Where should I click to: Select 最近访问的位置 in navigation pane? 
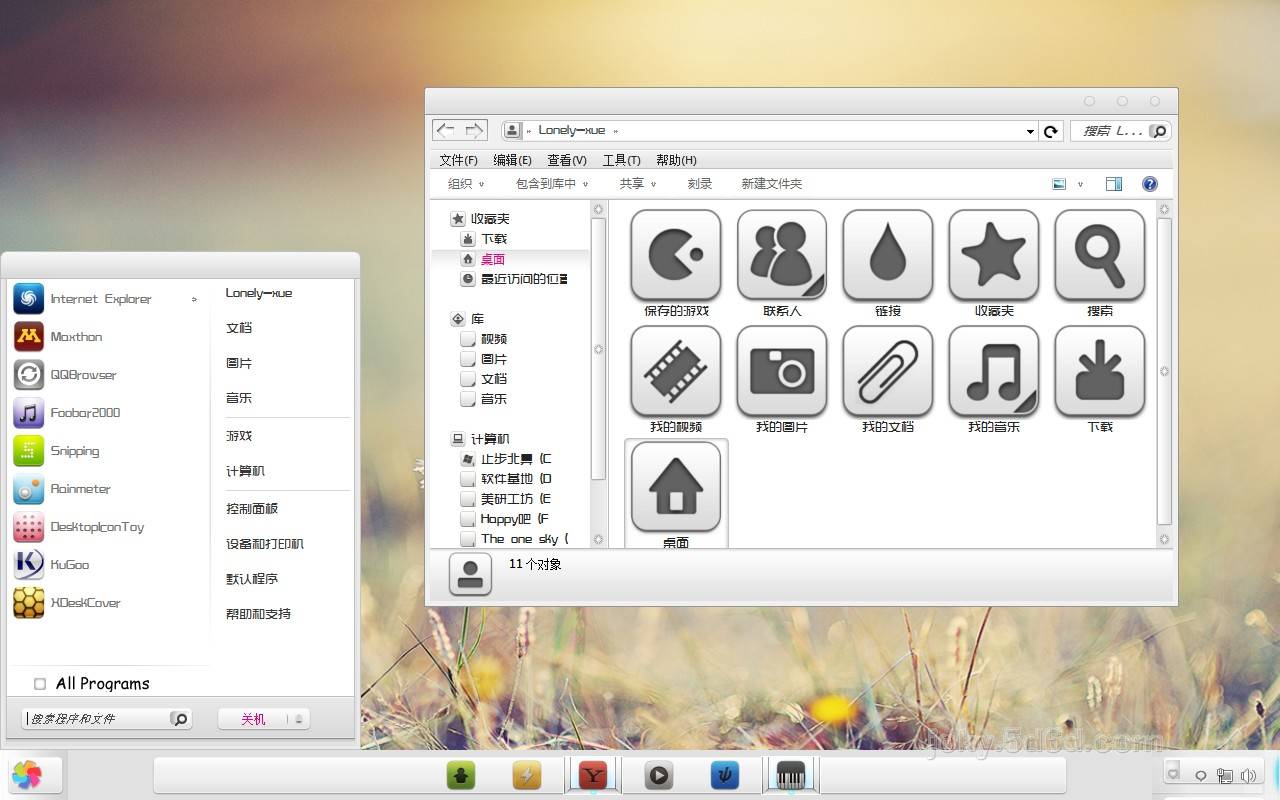pos(514,279)
